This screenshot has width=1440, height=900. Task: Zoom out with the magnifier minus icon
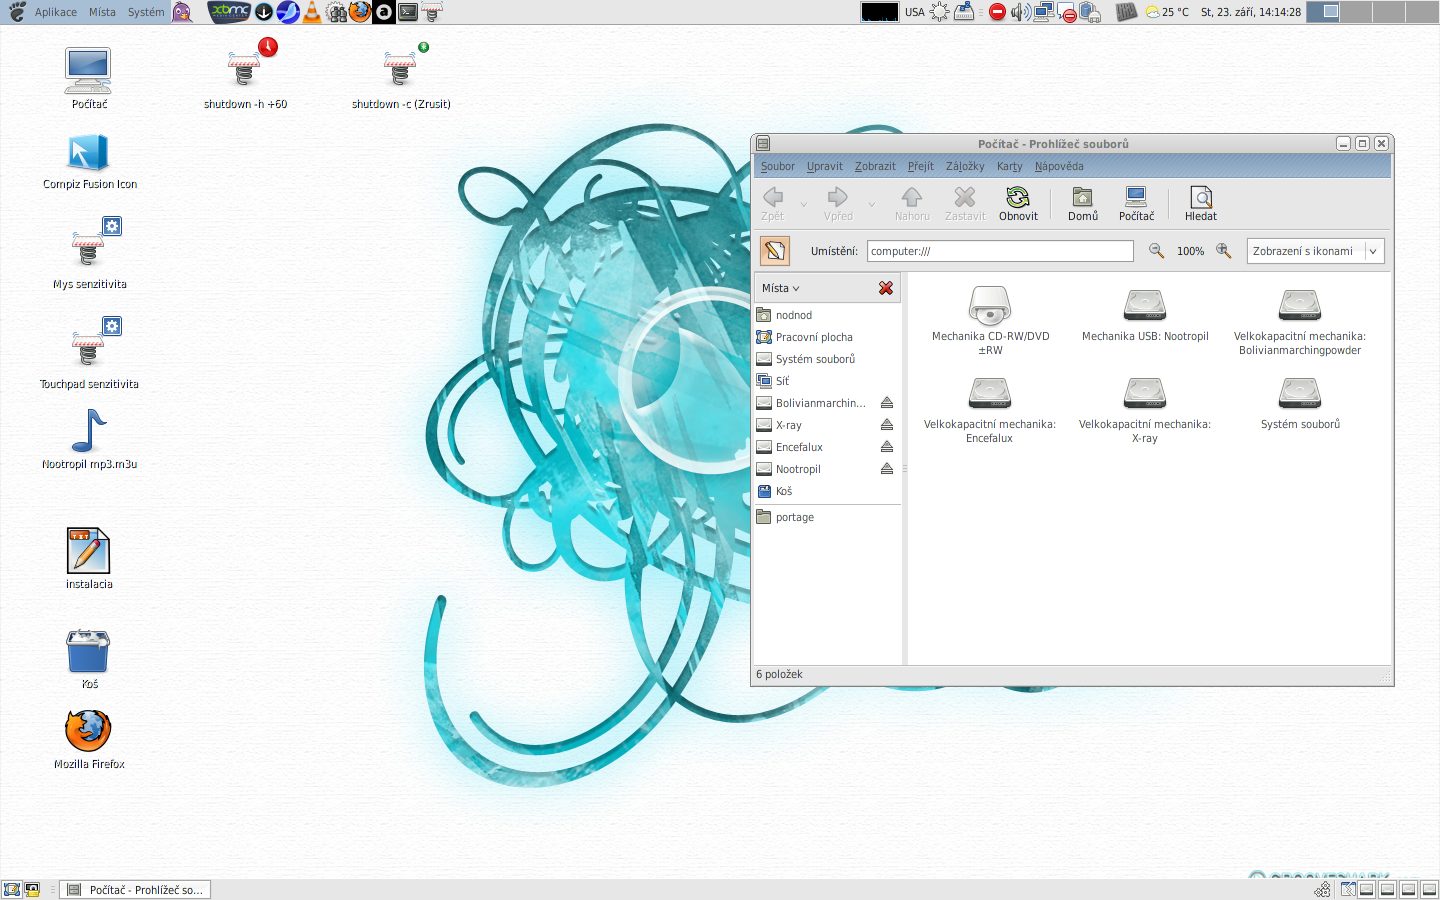(x=1156, y=251)
